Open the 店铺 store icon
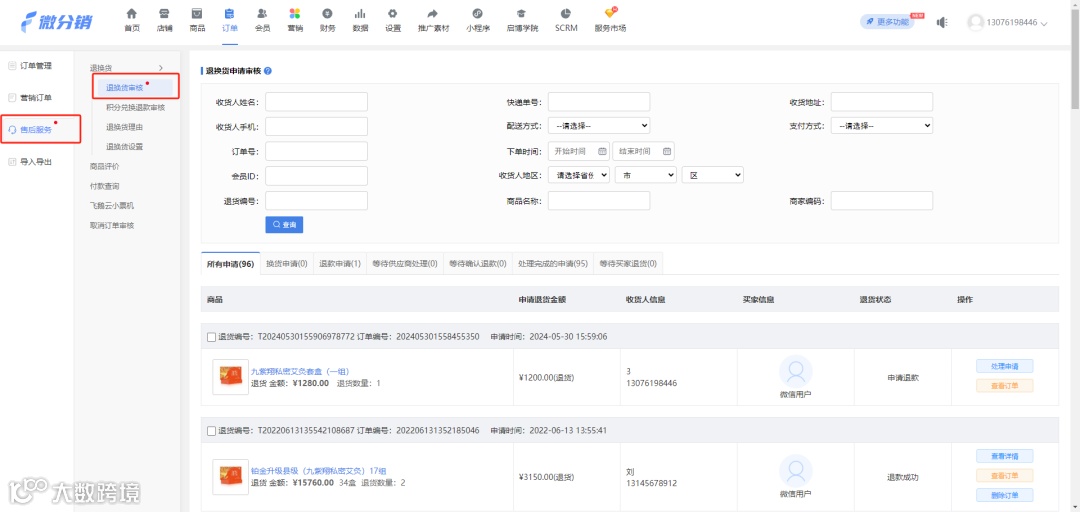The height and width of the screenshot is (512, 1080). point(164,14)
